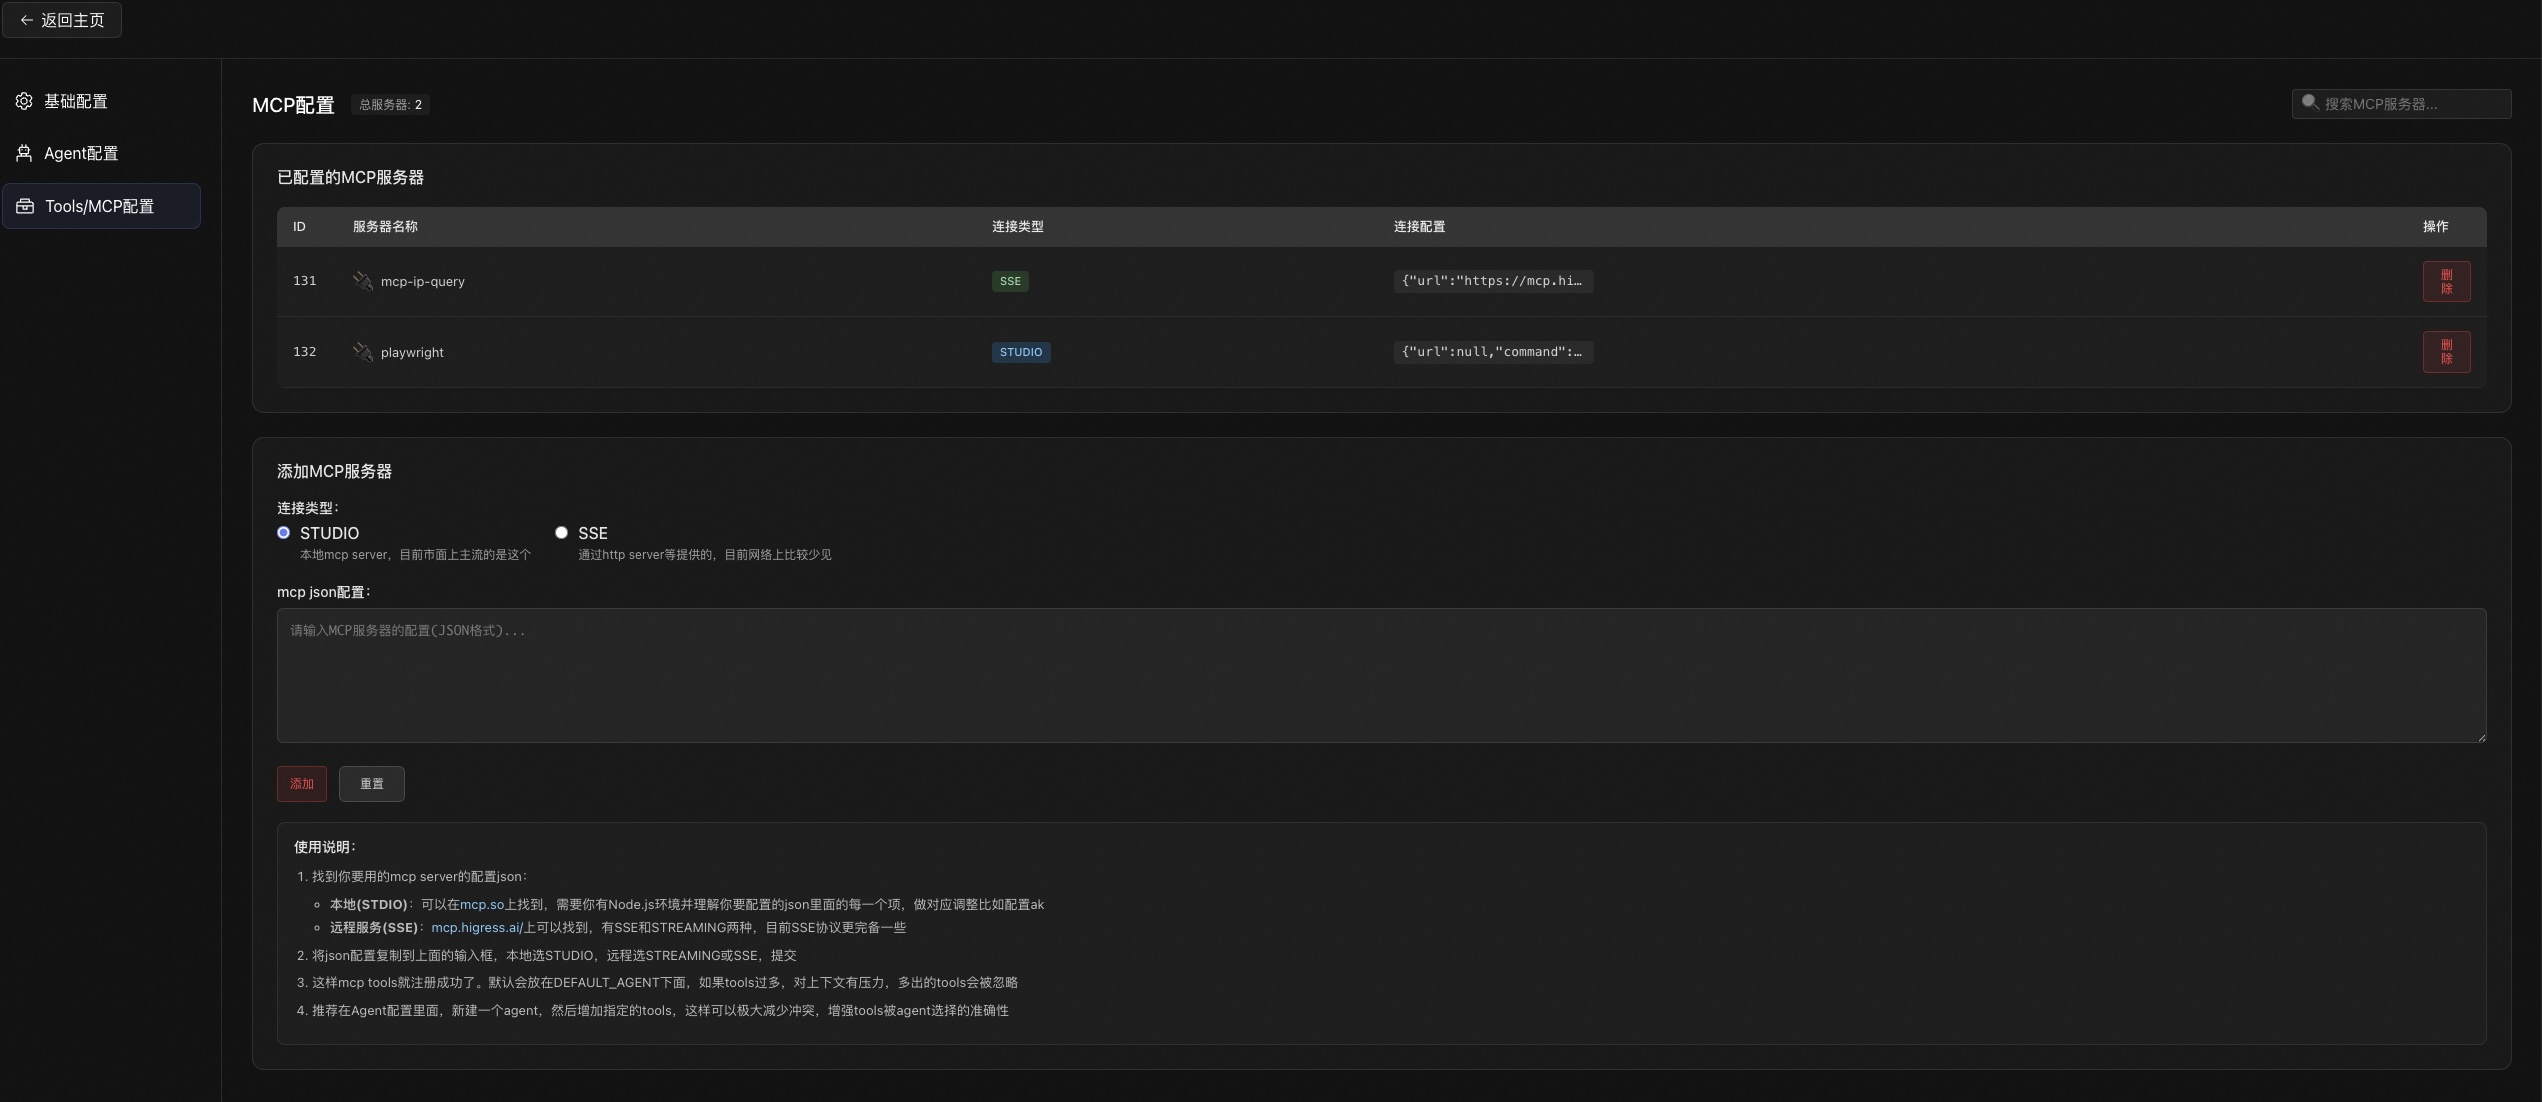Viewport: 2542px width, 1102px height.
Task: Click the playwright connection config snippet
Action: [x=1492, y=352]
